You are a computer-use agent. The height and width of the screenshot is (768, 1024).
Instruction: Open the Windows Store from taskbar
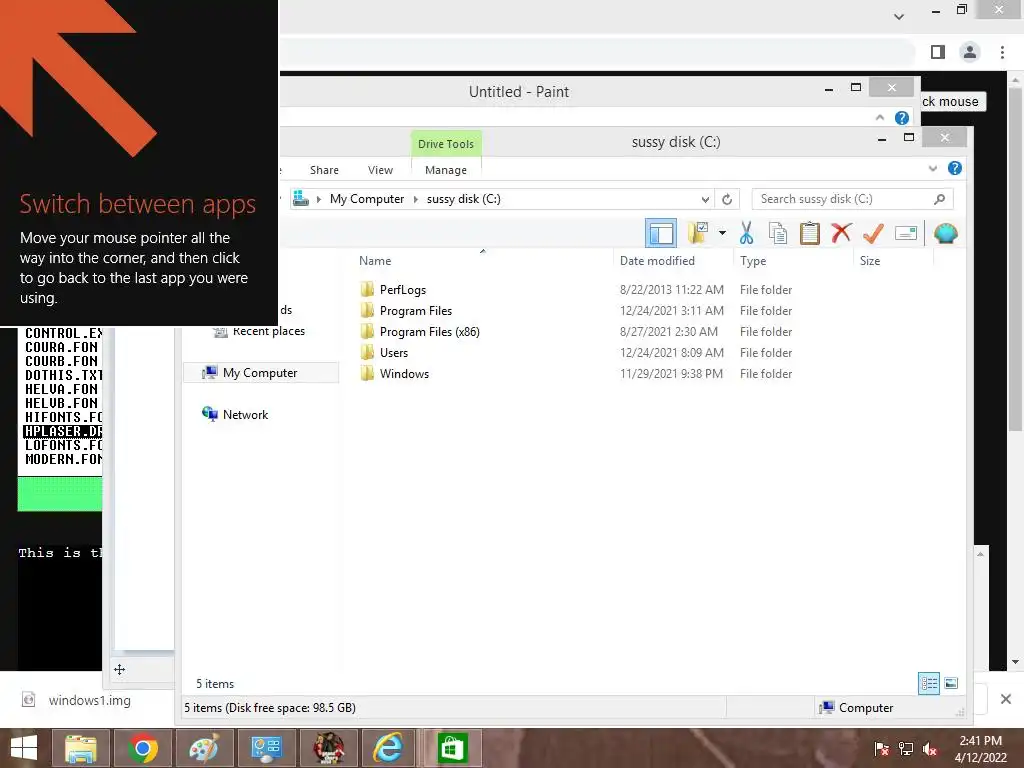[452, 748]
